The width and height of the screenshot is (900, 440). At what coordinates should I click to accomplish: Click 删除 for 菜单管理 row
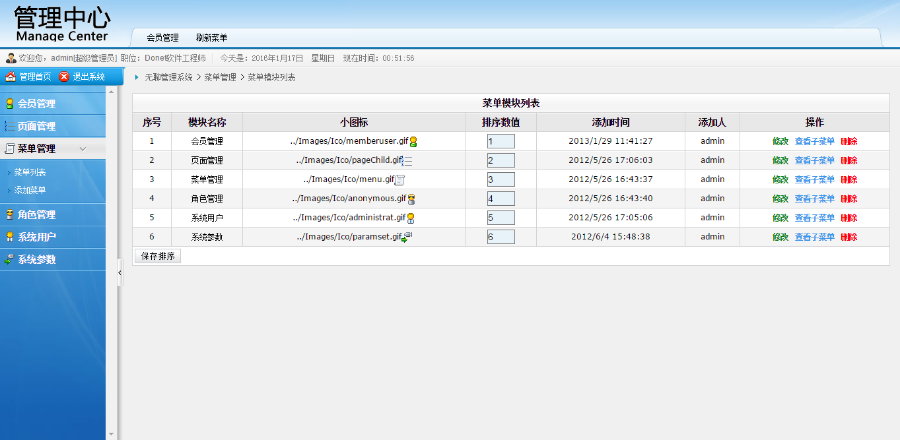pos(849,180)
